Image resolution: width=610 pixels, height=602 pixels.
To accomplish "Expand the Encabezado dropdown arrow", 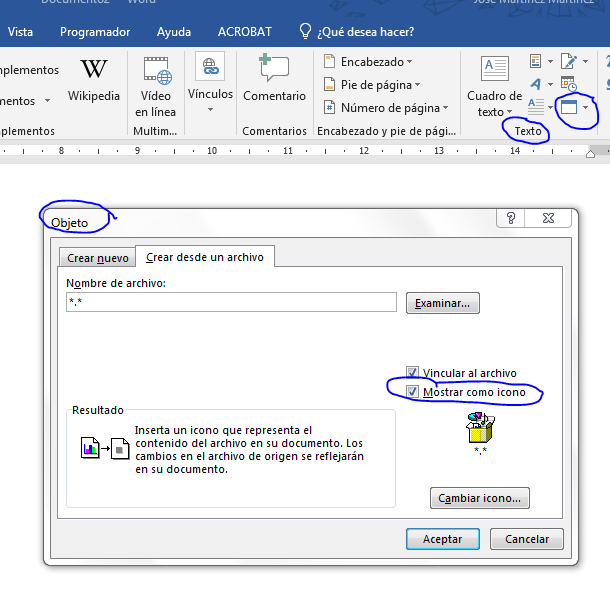I will click(x=410, y=61).
